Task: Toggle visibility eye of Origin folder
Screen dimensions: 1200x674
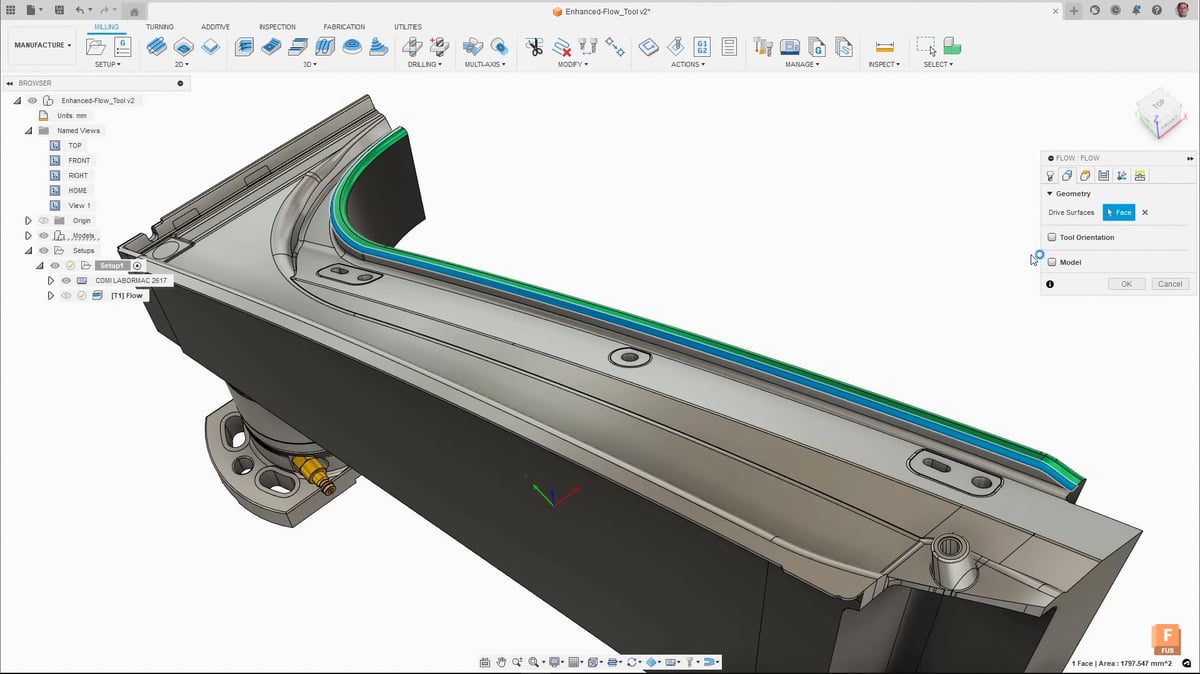Action: pyautogui.click(x=43, y=221)
